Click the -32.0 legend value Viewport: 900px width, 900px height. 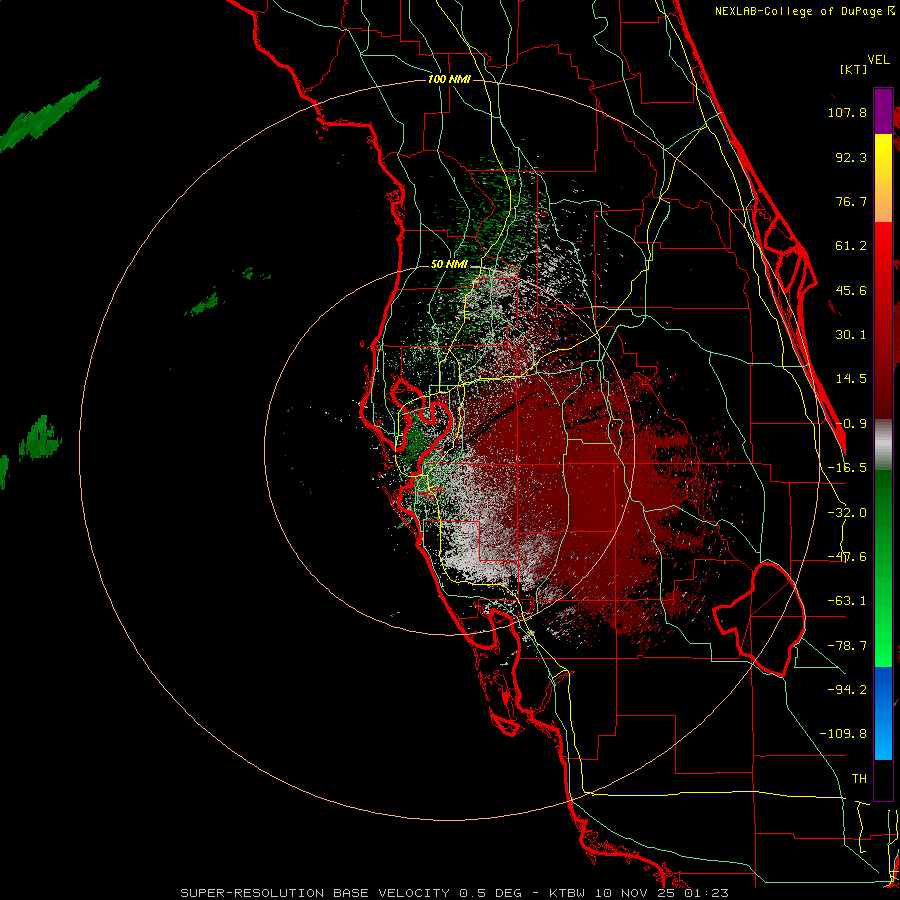click(x=847, y=513)
